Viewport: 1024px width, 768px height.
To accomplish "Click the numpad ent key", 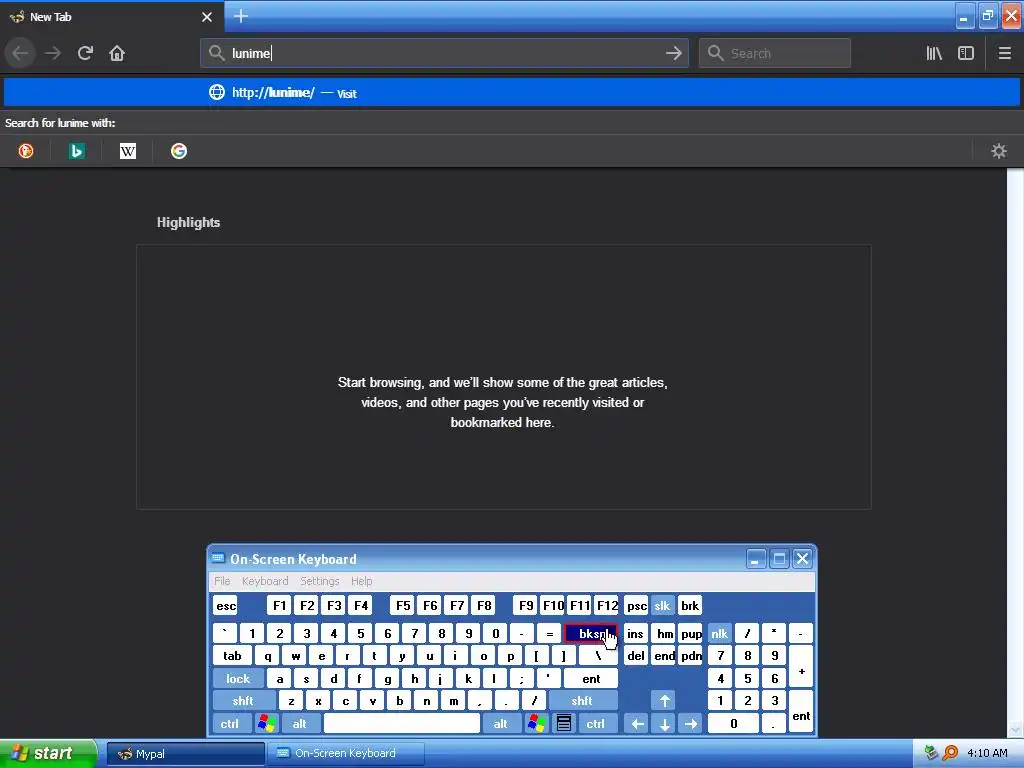I will click(x=801, y=712).
